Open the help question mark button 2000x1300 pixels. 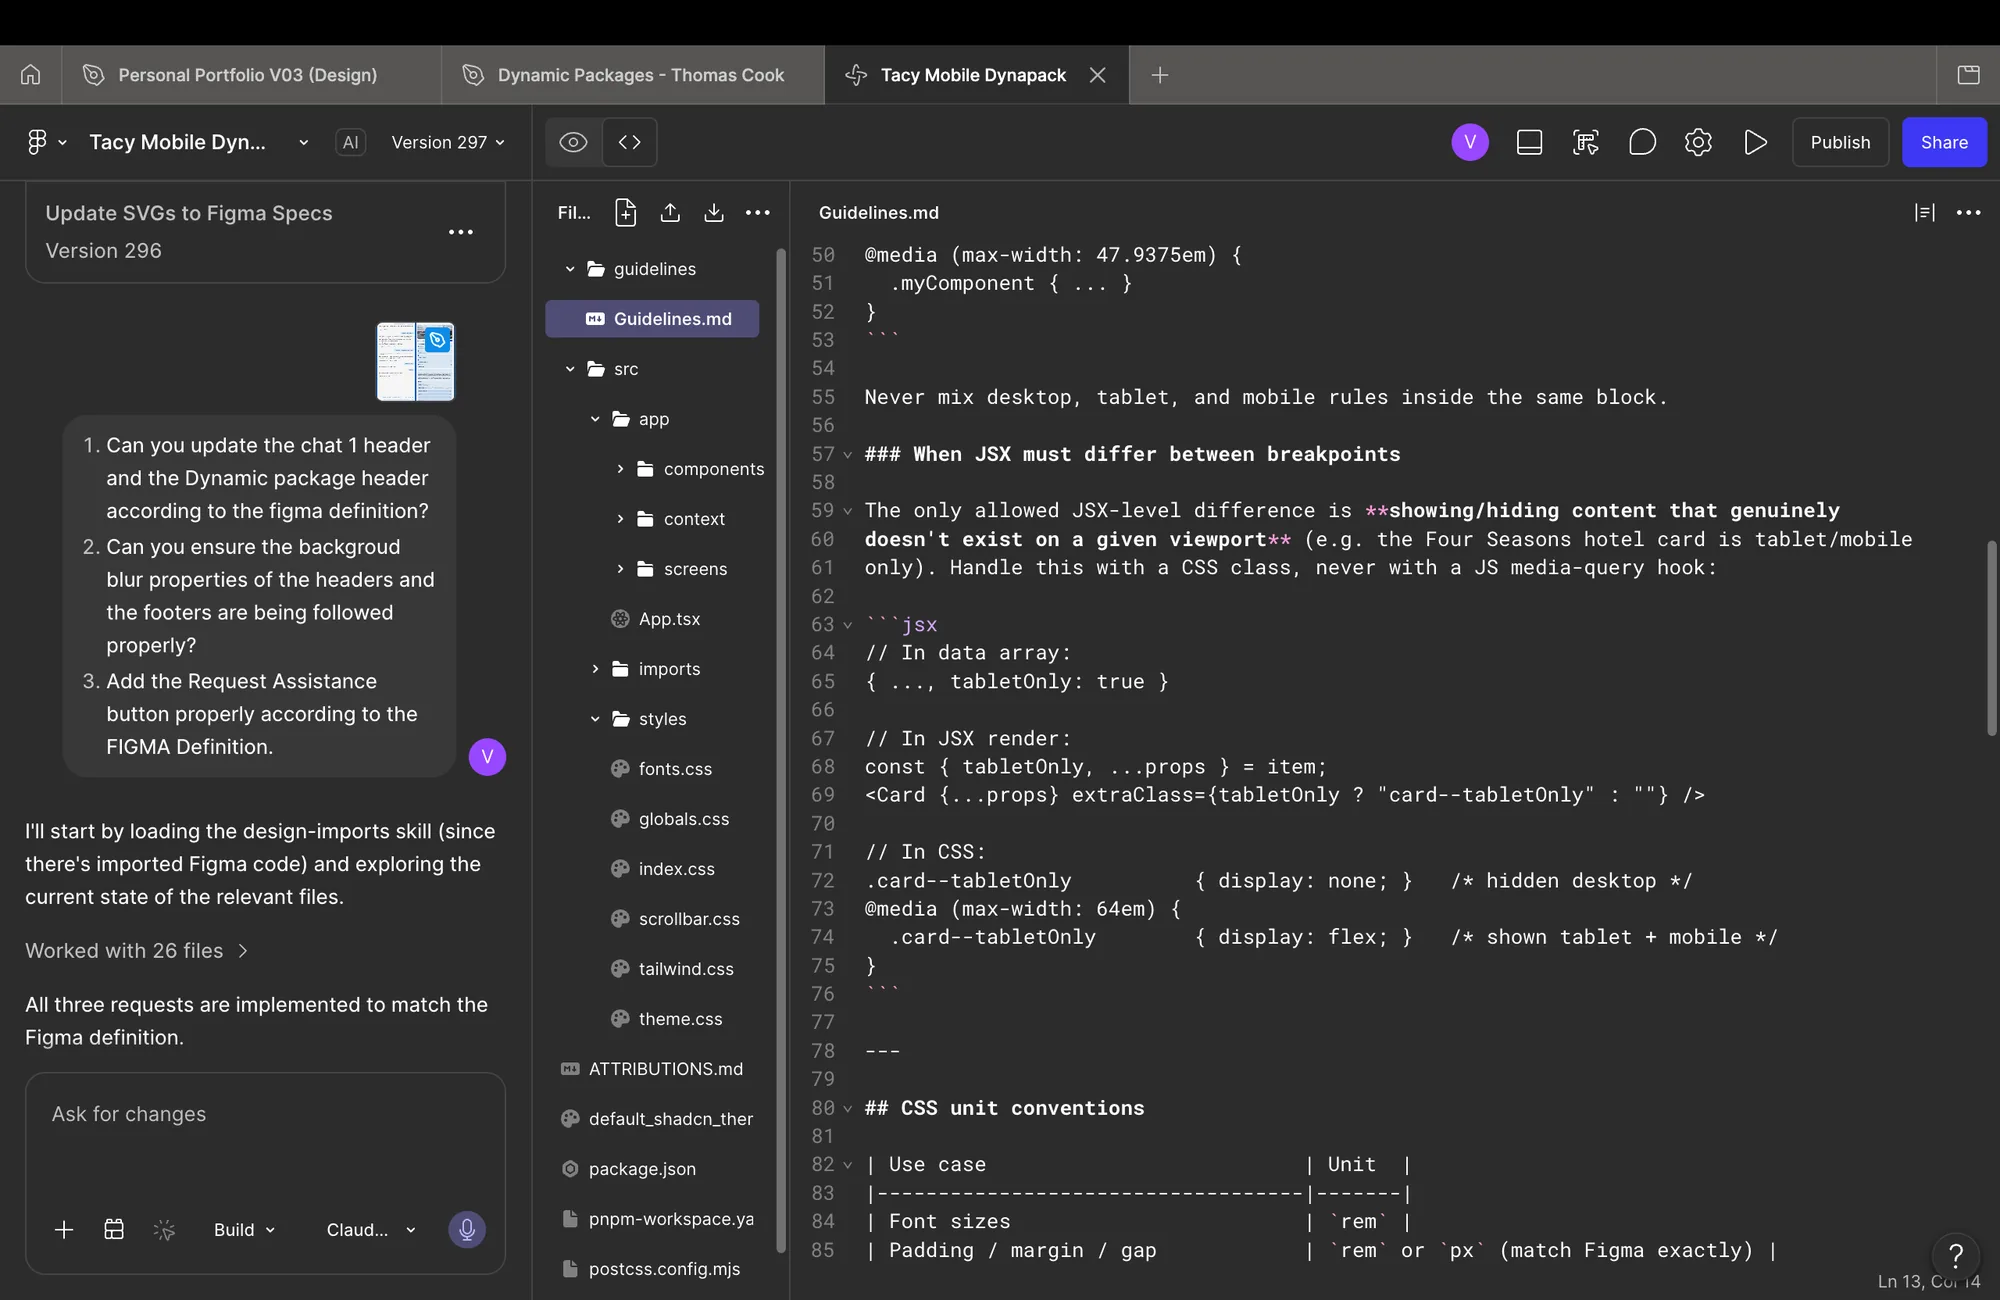click(x=1955, y=1256)
